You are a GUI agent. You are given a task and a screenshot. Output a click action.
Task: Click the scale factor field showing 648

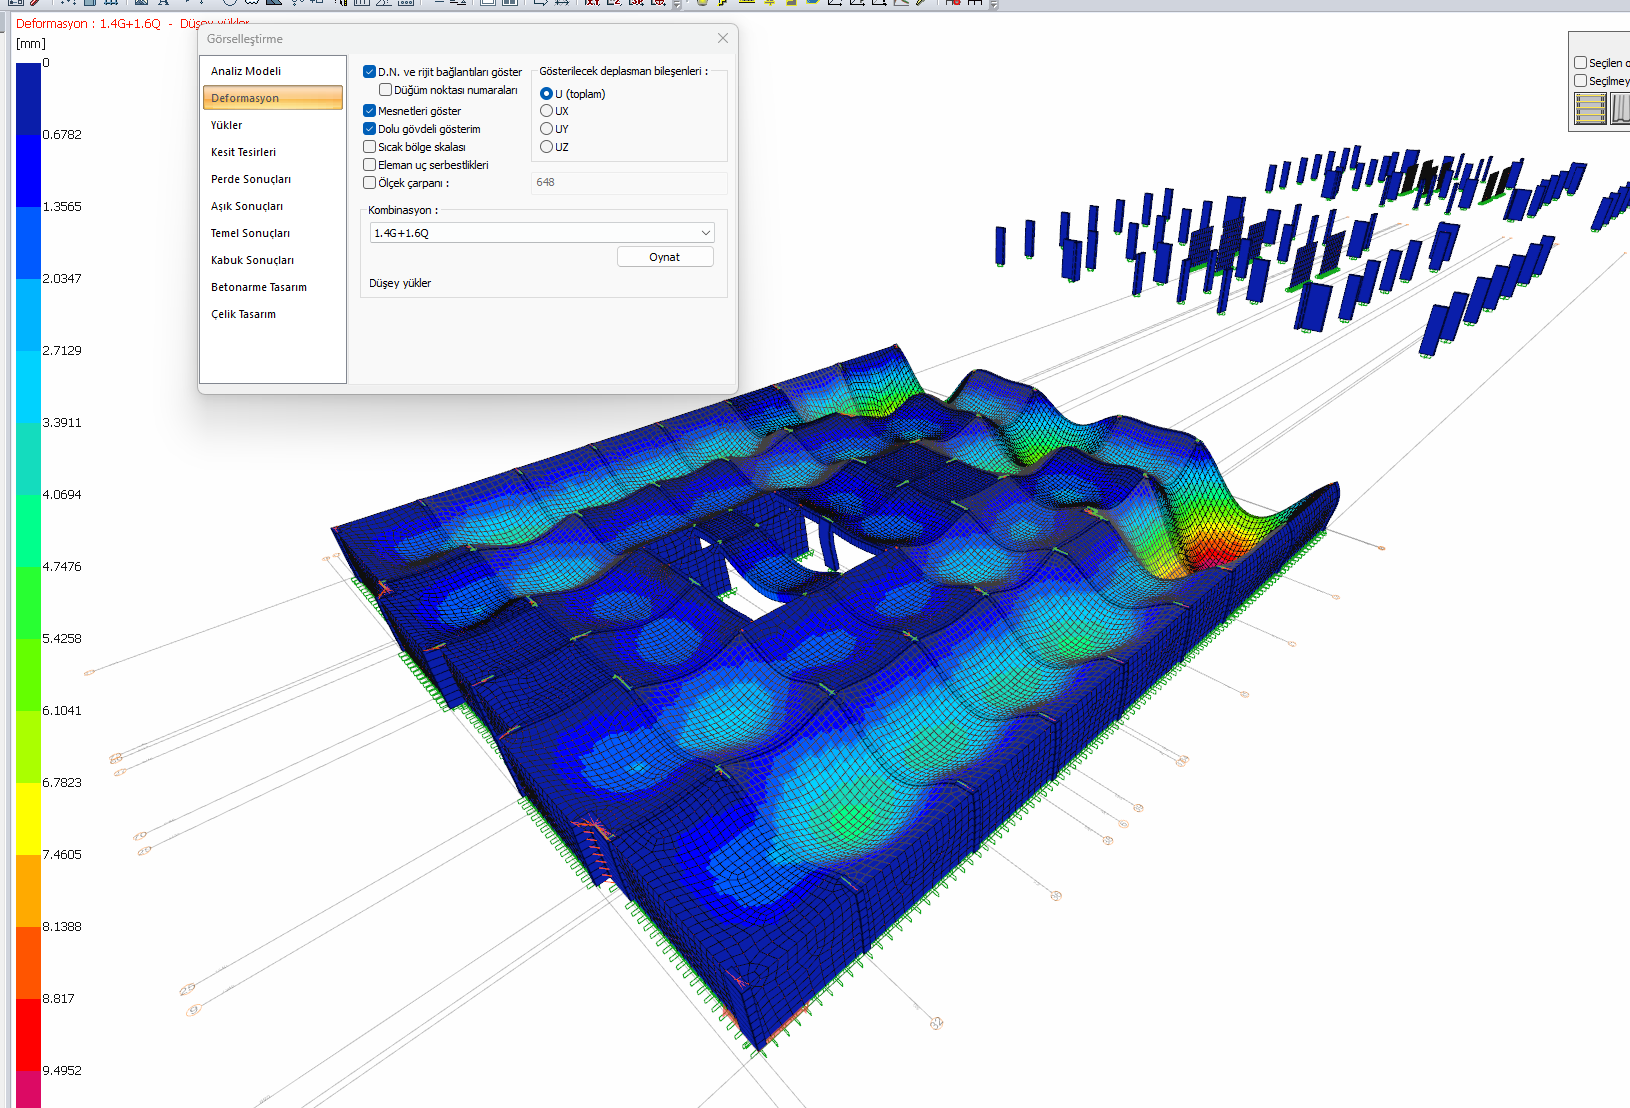pos(629,183)
